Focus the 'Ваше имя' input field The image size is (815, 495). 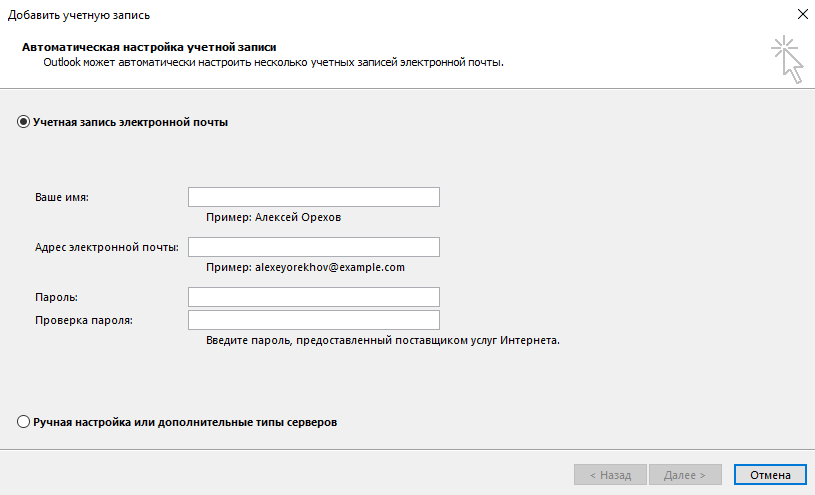(314, 197)
